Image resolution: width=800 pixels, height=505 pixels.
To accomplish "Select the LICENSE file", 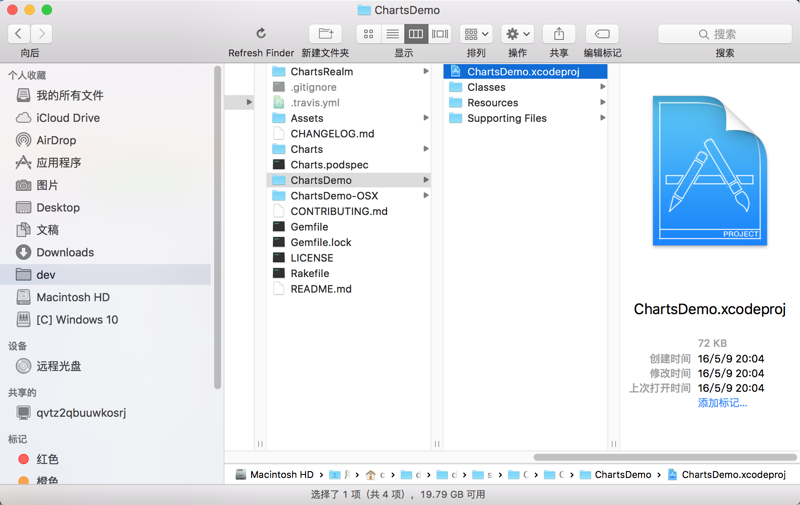I will pos(349,258).
